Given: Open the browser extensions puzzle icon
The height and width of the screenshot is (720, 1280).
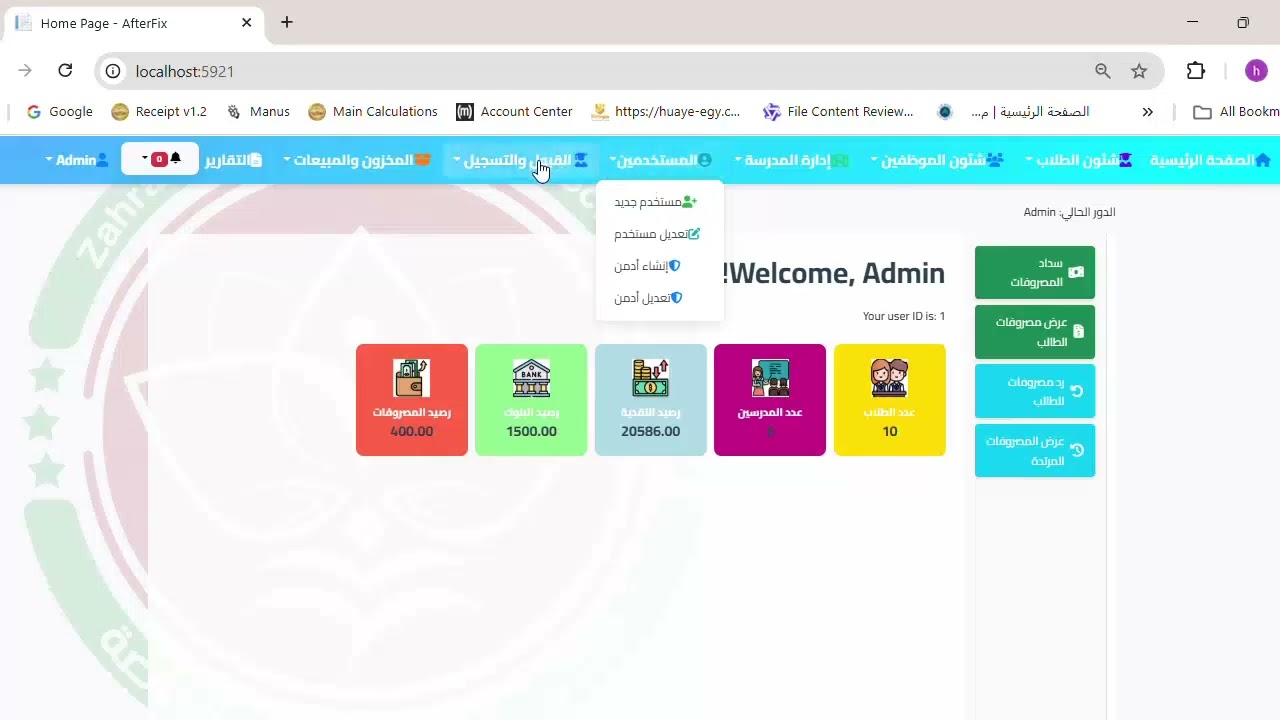Looking at the screenshot, I should coord(1196,71).
